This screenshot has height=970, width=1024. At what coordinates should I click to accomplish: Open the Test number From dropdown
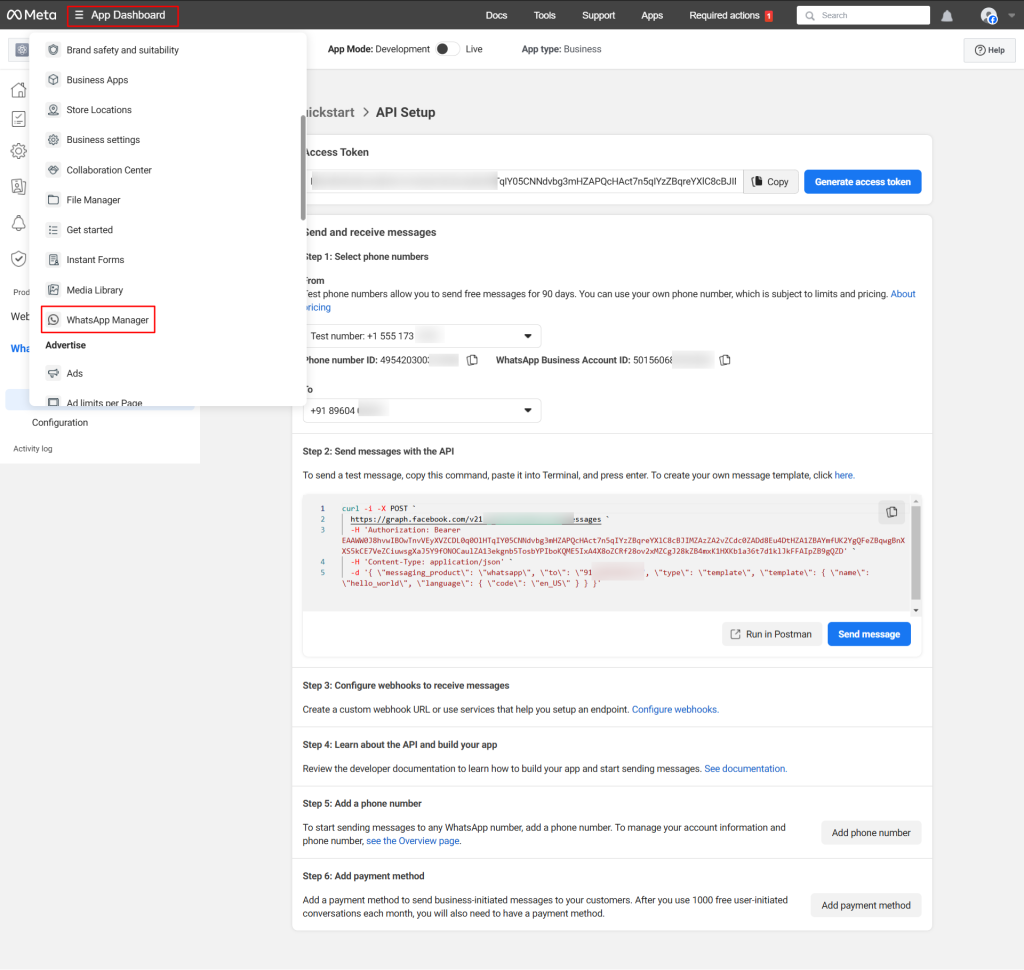422,336
